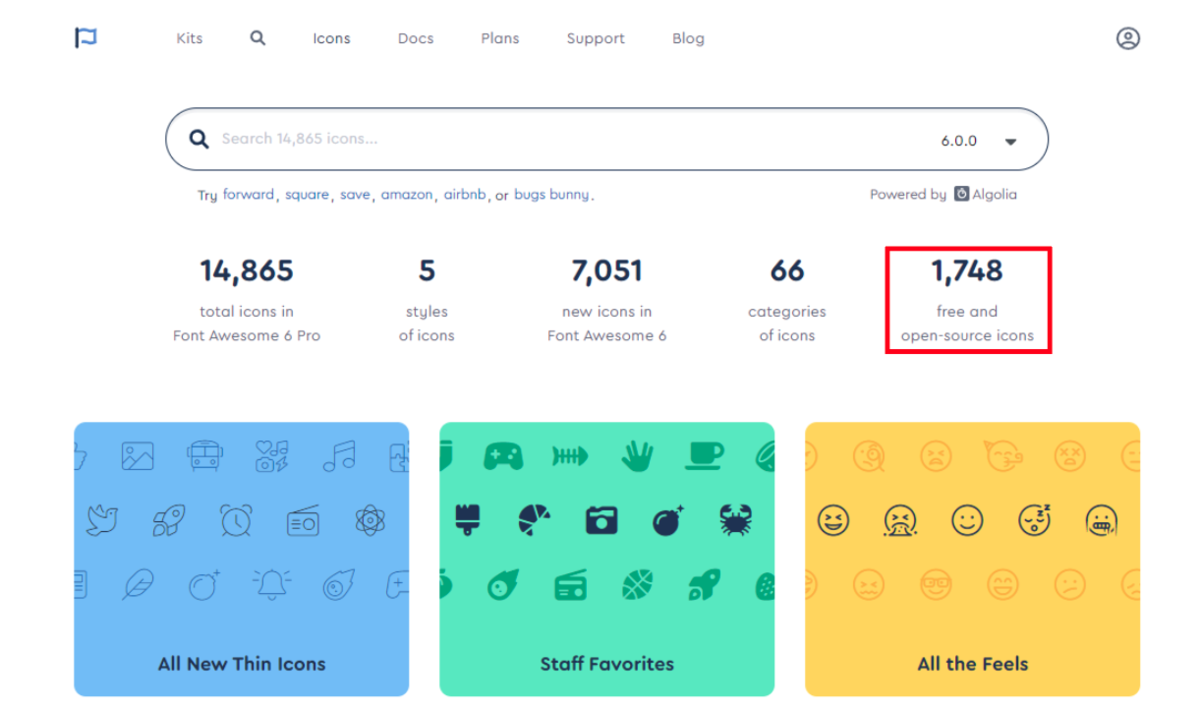Click the paint brush icon
Viewport: 1200px width, 712px height.
[468, 520]
